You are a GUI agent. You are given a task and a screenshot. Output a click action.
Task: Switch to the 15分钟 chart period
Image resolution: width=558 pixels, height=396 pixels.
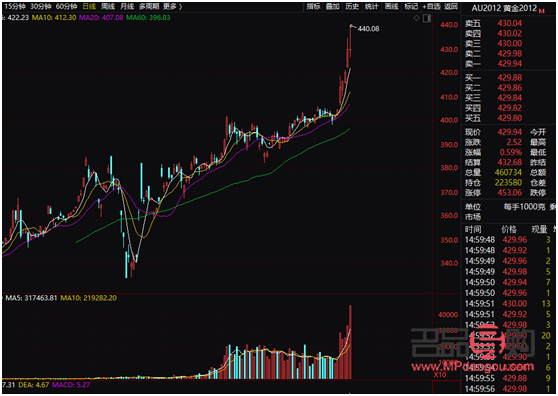coord(15,7)
